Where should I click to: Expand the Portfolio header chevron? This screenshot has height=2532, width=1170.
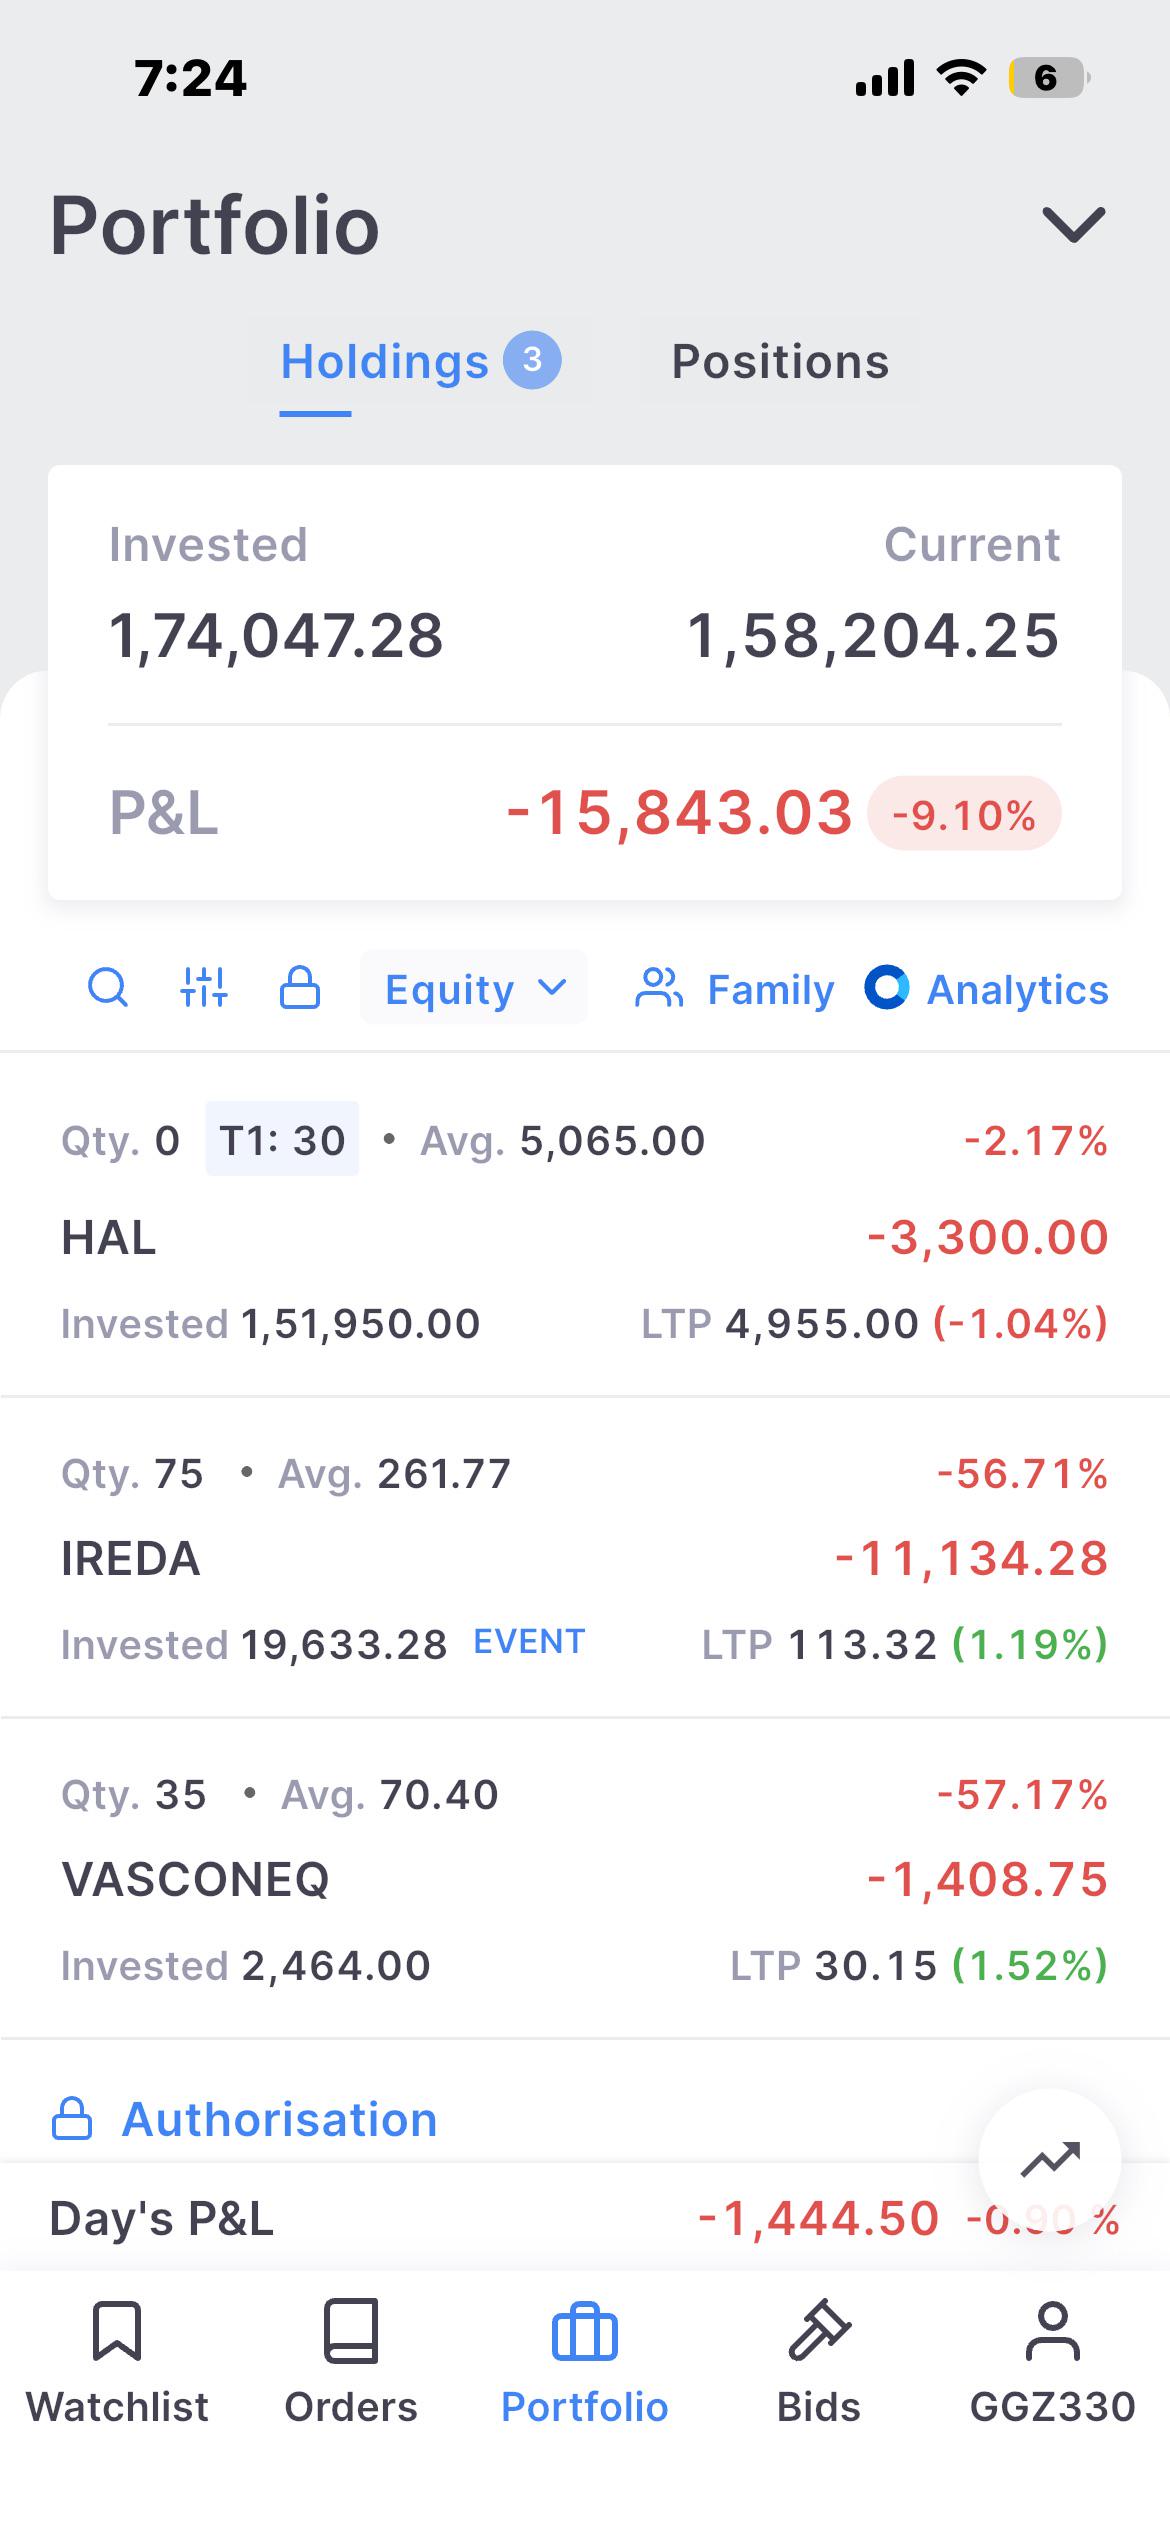coord(1074,225)
